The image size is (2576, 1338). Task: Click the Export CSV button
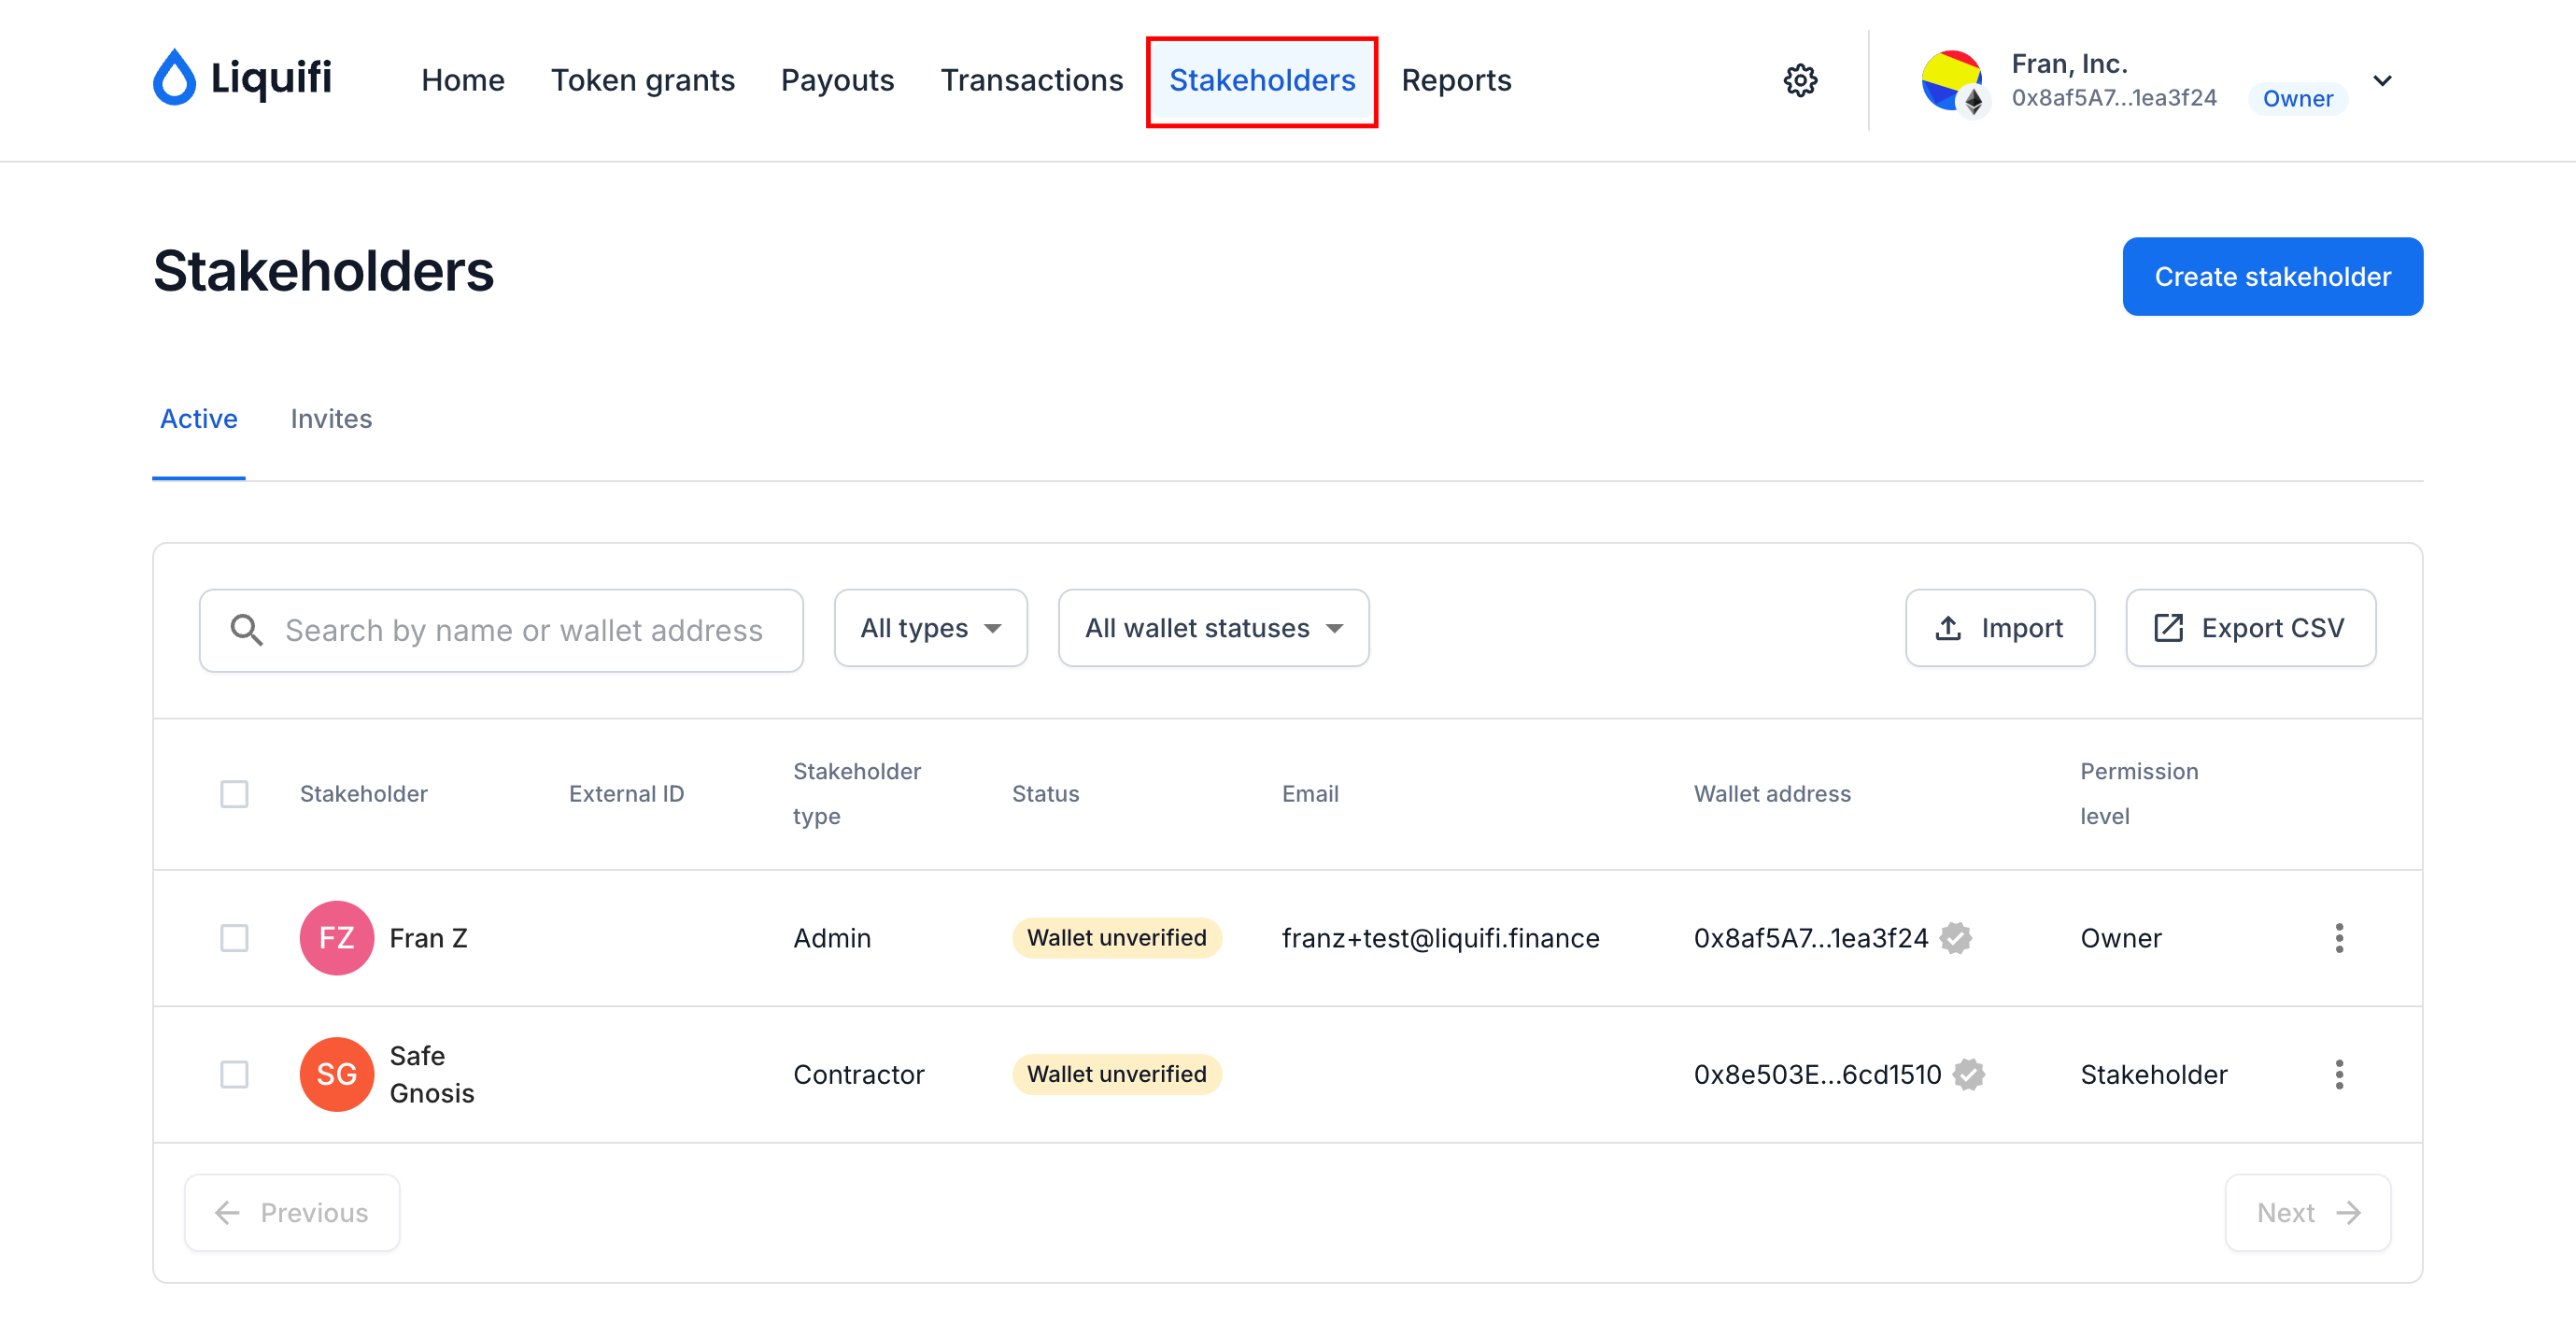tap(2250, 628)
